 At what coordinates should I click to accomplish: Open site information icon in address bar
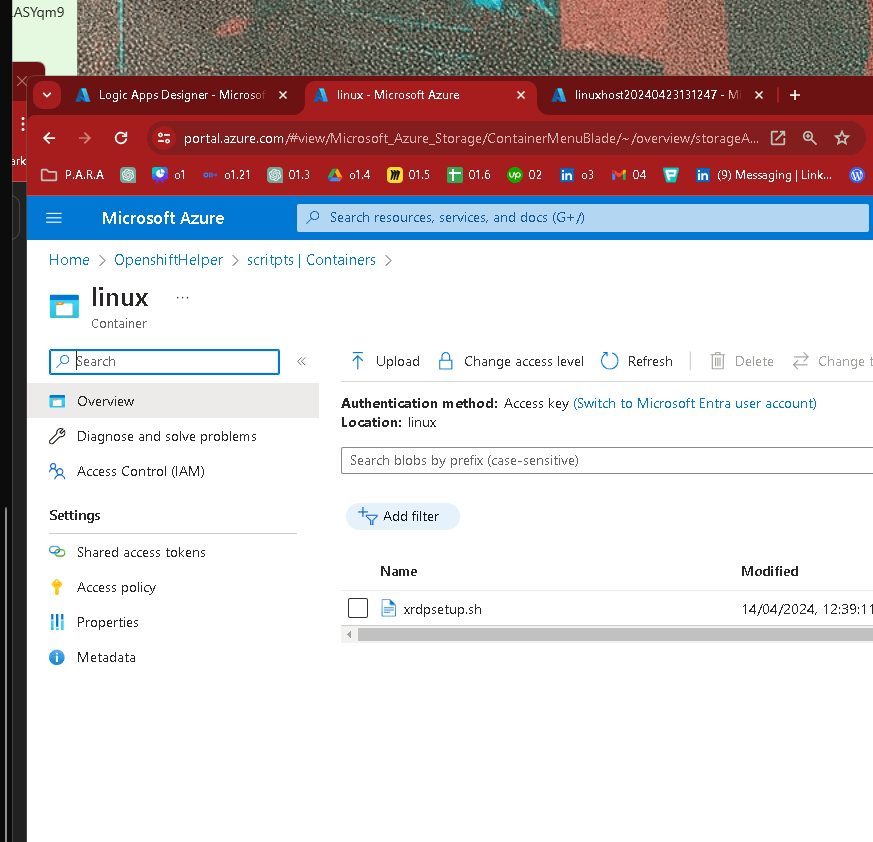(164, 138)
